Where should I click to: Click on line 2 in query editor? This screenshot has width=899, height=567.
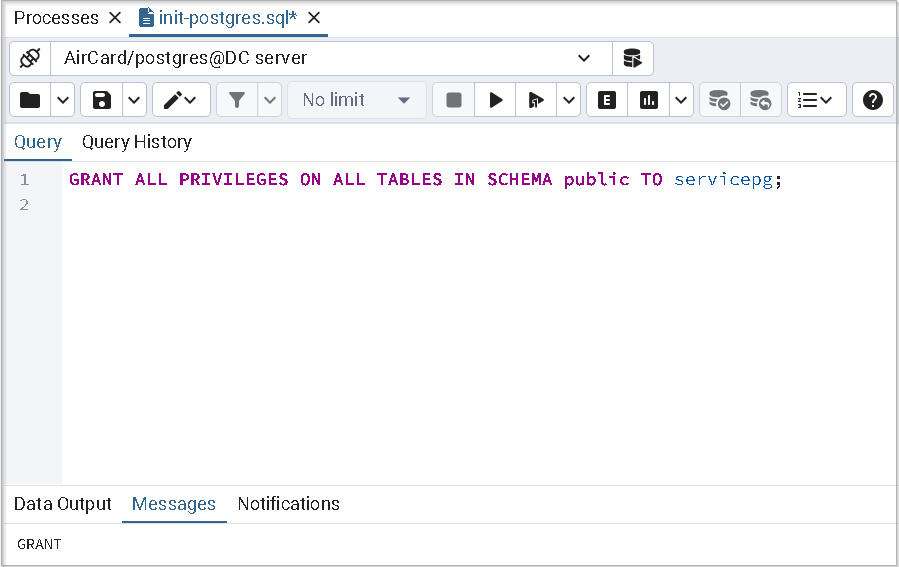pyautogui.click(x=400, y=205)
